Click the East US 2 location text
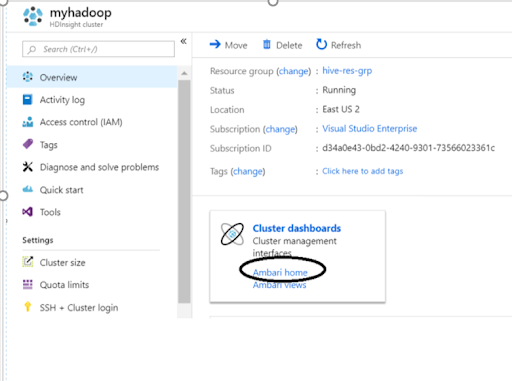The image size is (512, 381). (x=341, y=109)
